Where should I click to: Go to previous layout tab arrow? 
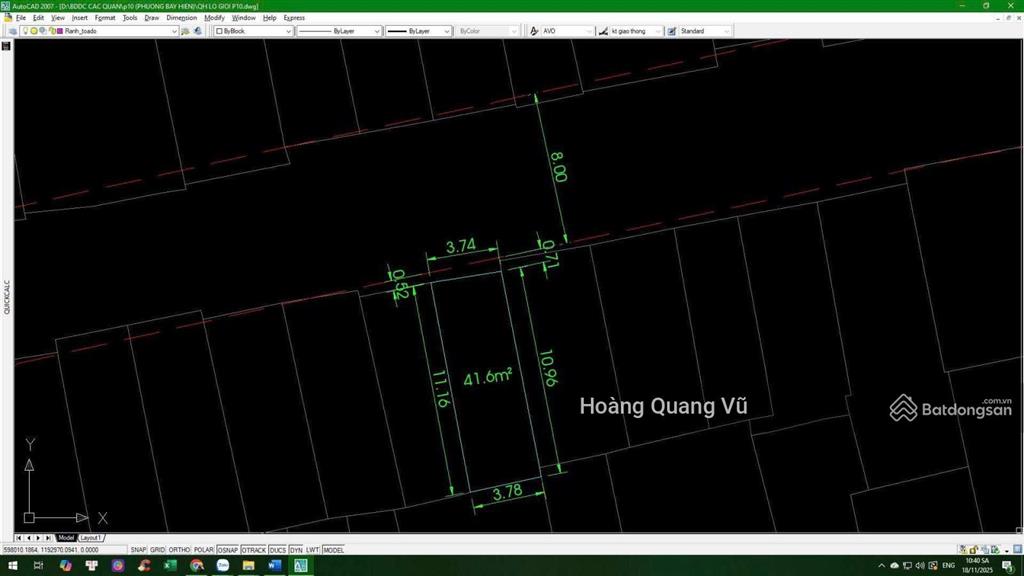28,537
